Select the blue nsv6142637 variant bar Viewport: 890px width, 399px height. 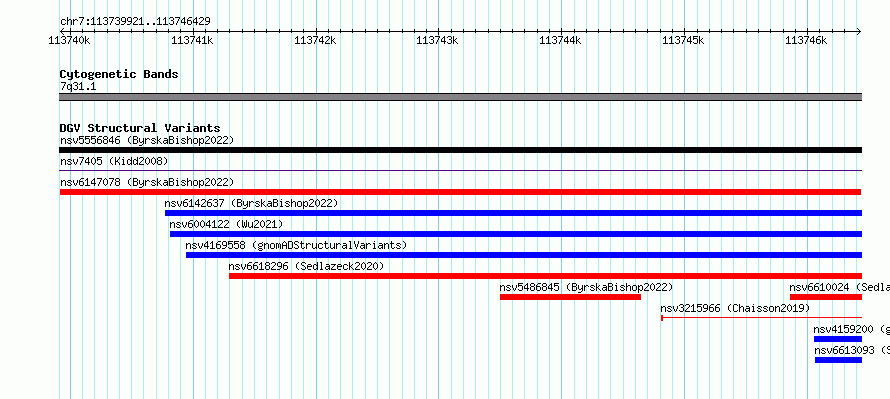click(514, 213)
